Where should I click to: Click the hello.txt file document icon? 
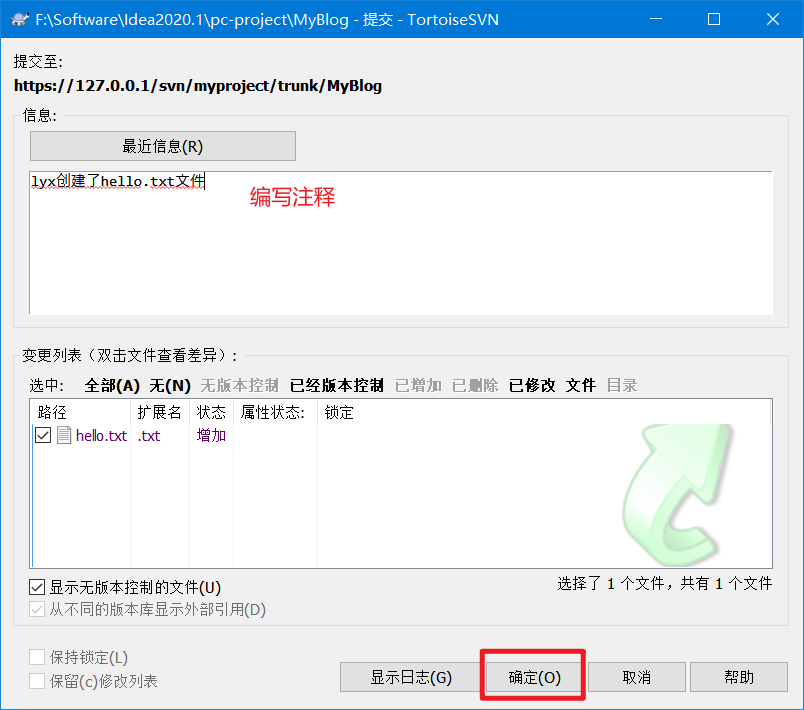(64, 435)
